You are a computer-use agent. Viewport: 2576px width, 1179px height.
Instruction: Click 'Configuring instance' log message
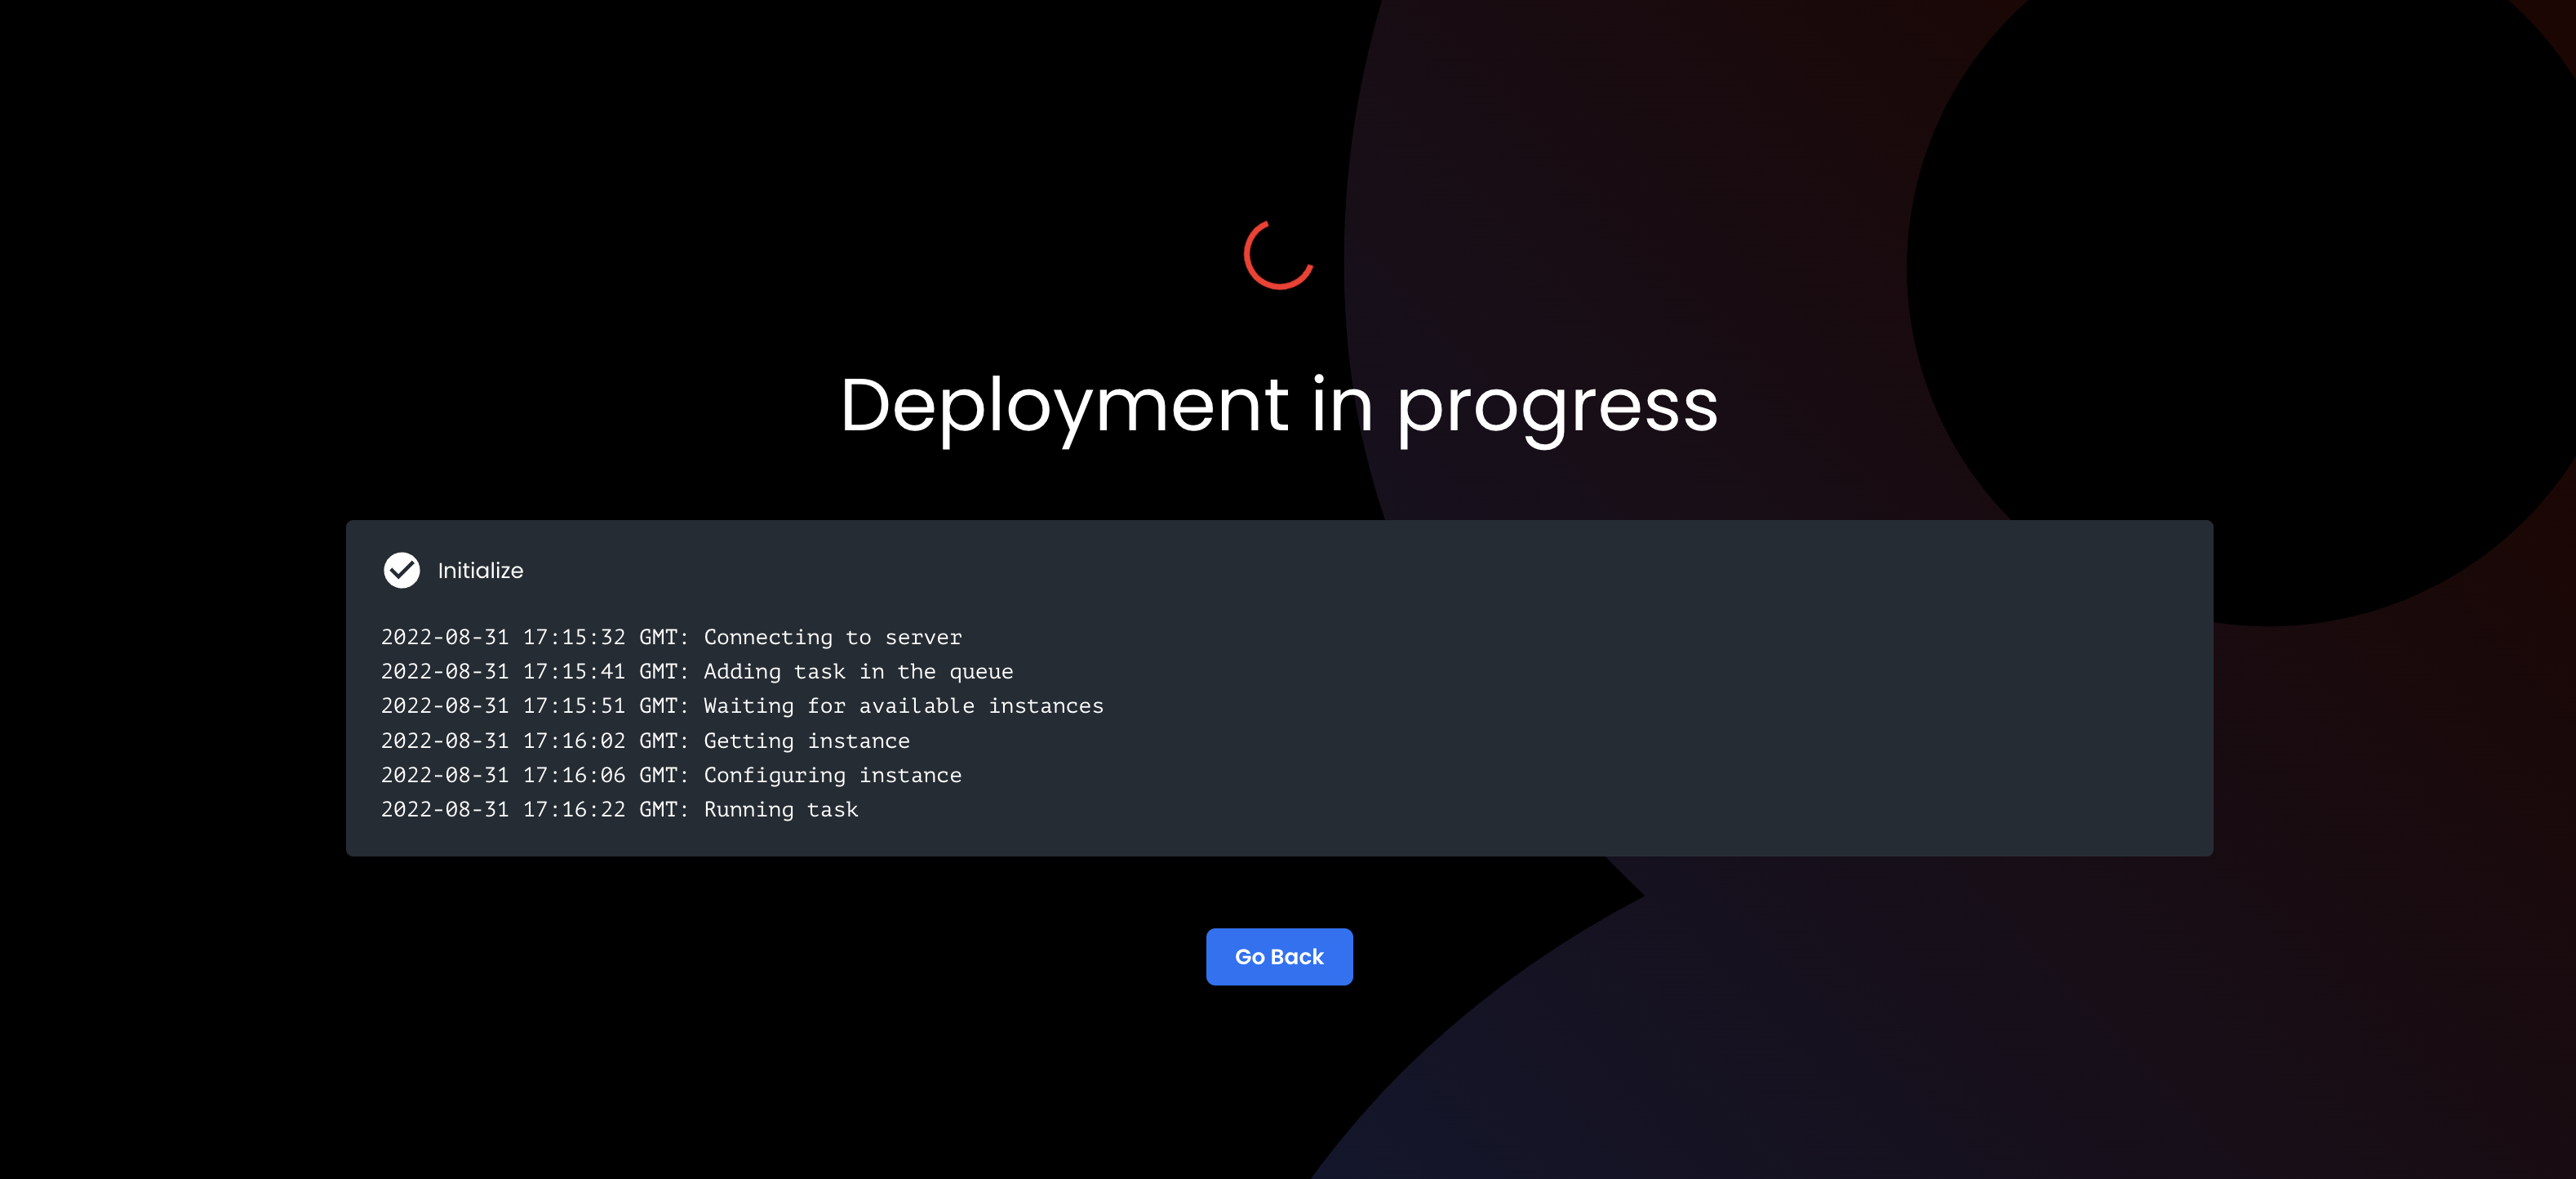coord(832,775)
